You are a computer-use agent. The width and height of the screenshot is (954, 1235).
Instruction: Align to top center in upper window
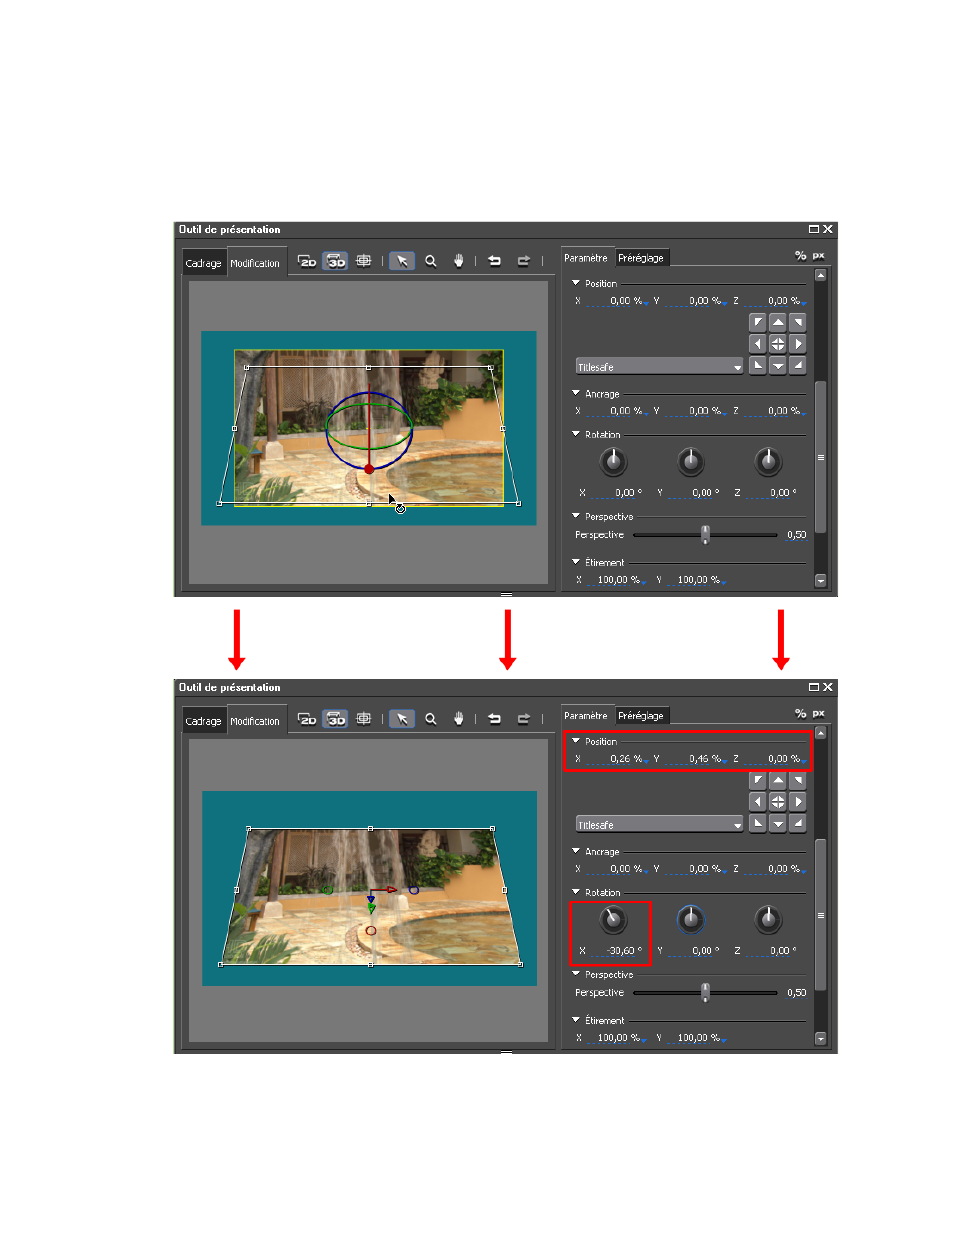tap(778, 322)
